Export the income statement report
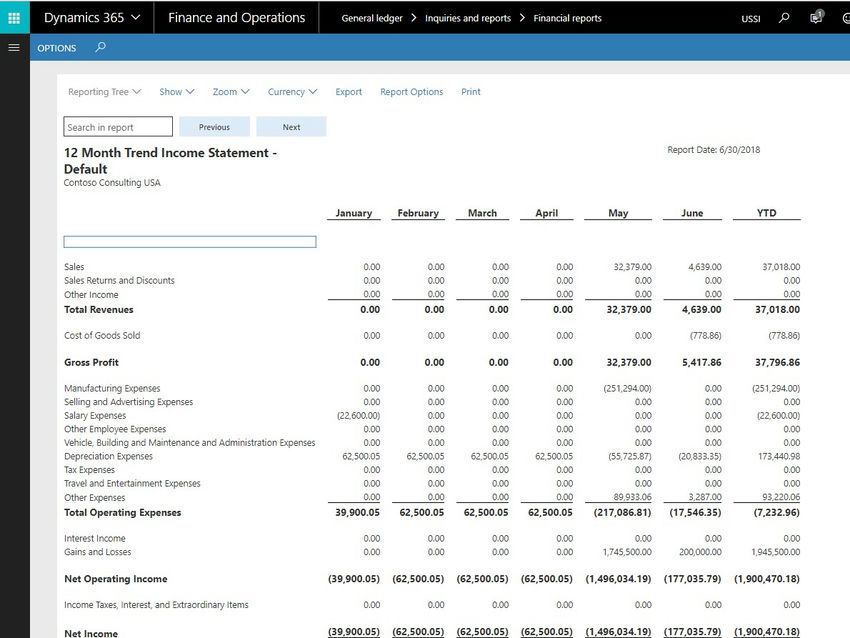This screenshot has height=638, width=850. (348, 91)
